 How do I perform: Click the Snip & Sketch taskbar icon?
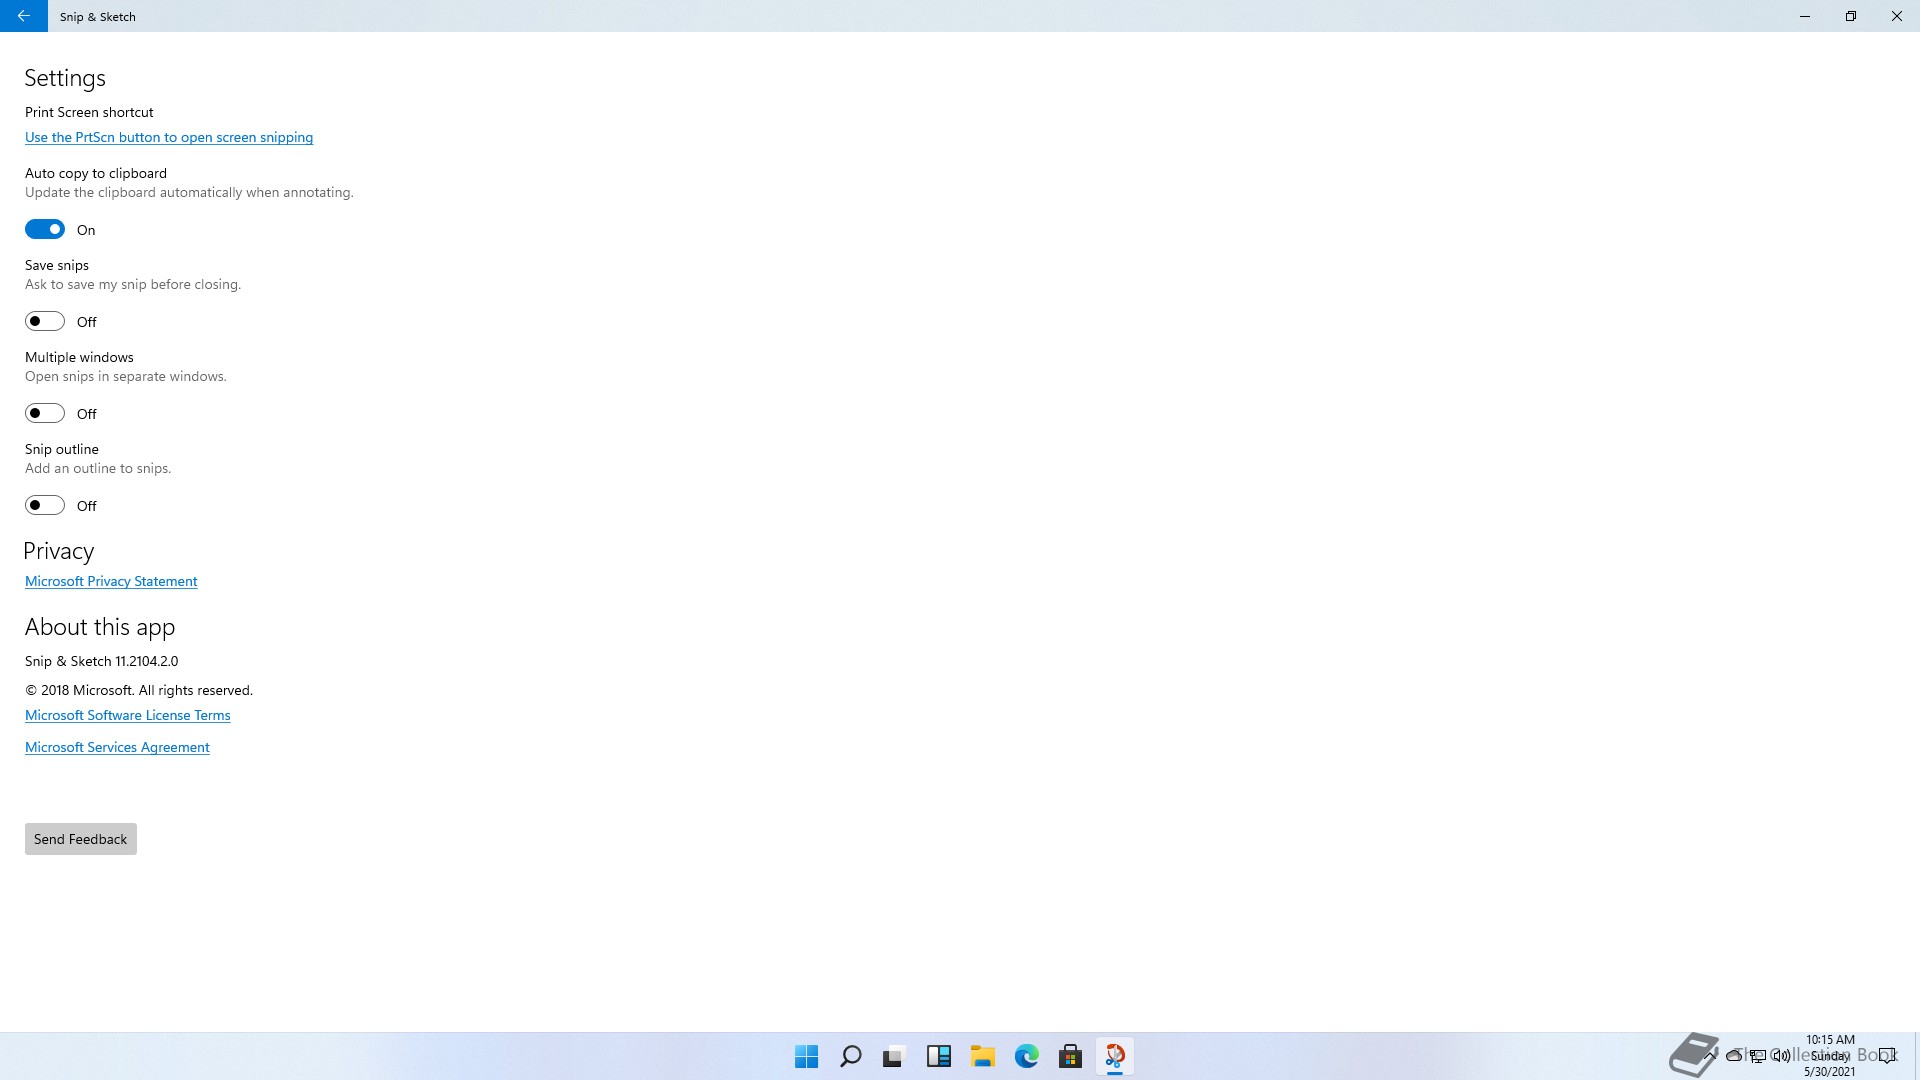[x=1114, y=1056]
